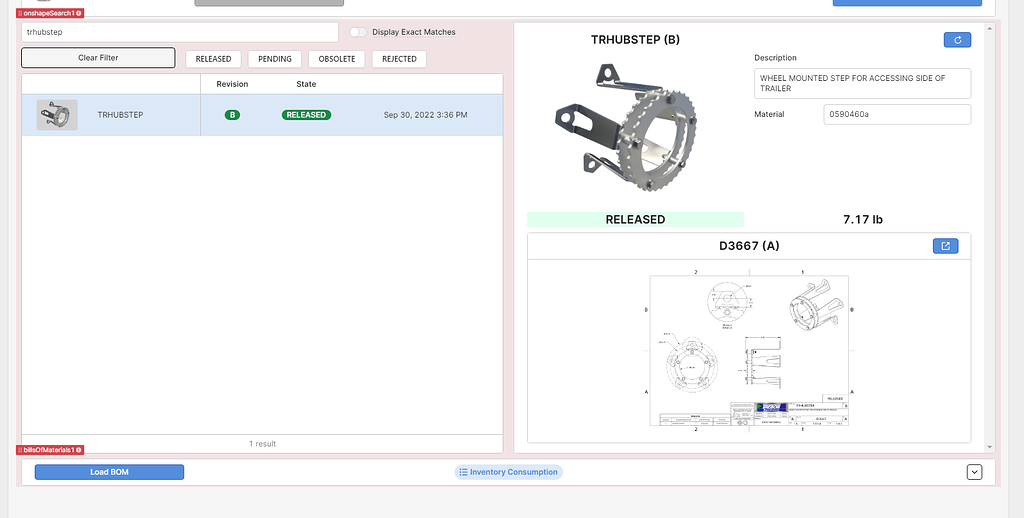Click the Revision column header
Screen dimensions: 1024x518
232,84
